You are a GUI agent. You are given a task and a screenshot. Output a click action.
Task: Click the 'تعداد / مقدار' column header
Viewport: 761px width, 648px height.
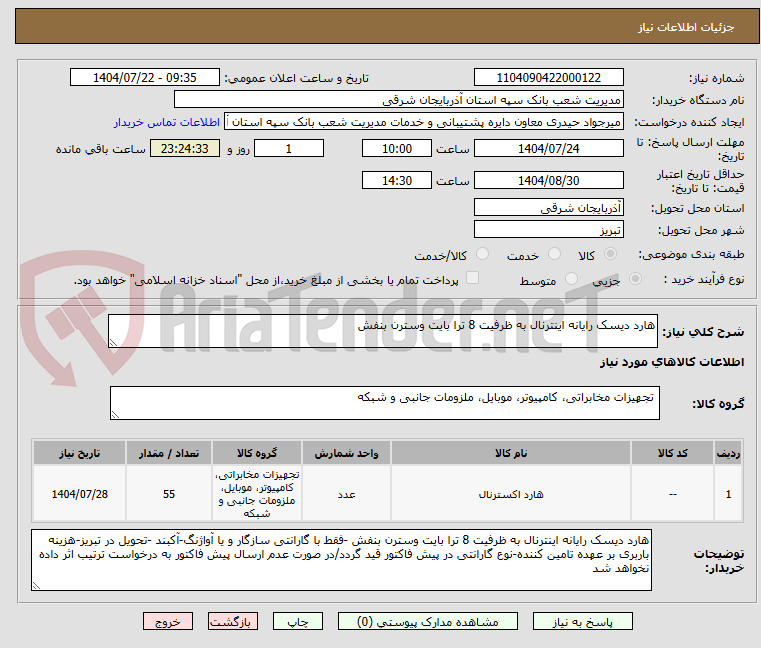point(168,453)
